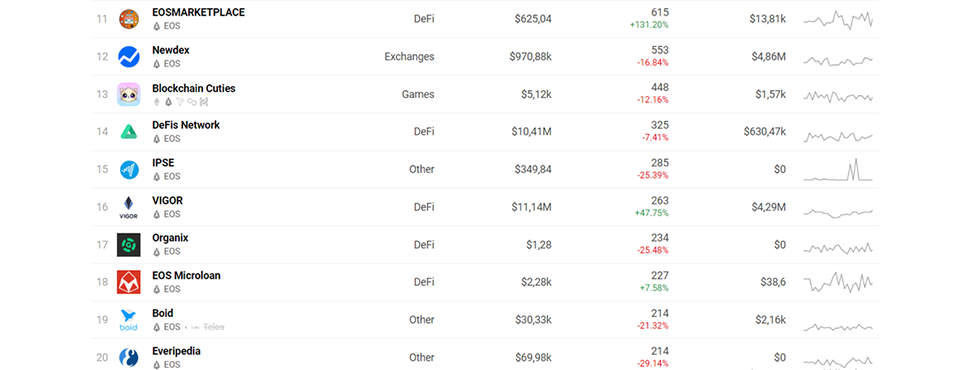Click the Organix green square logo

[129, 245]
